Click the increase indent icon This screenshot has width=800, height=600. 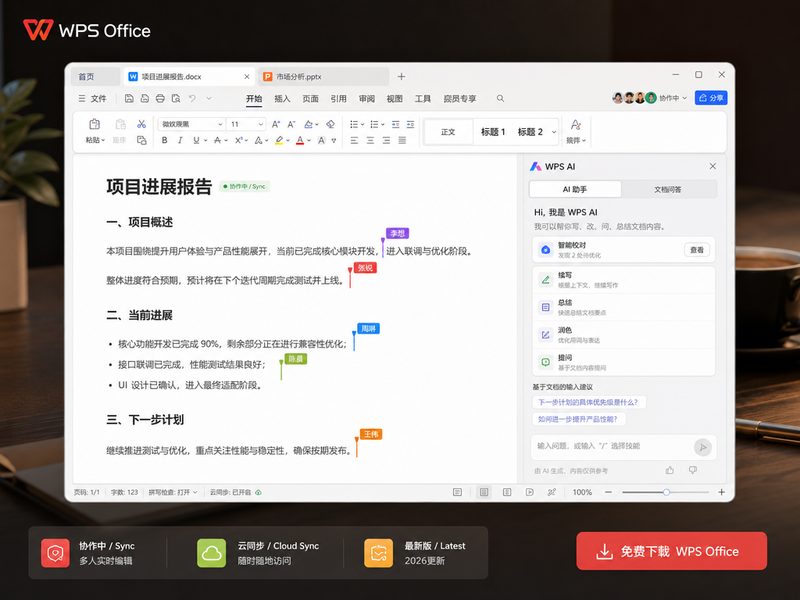pos(410,124)
